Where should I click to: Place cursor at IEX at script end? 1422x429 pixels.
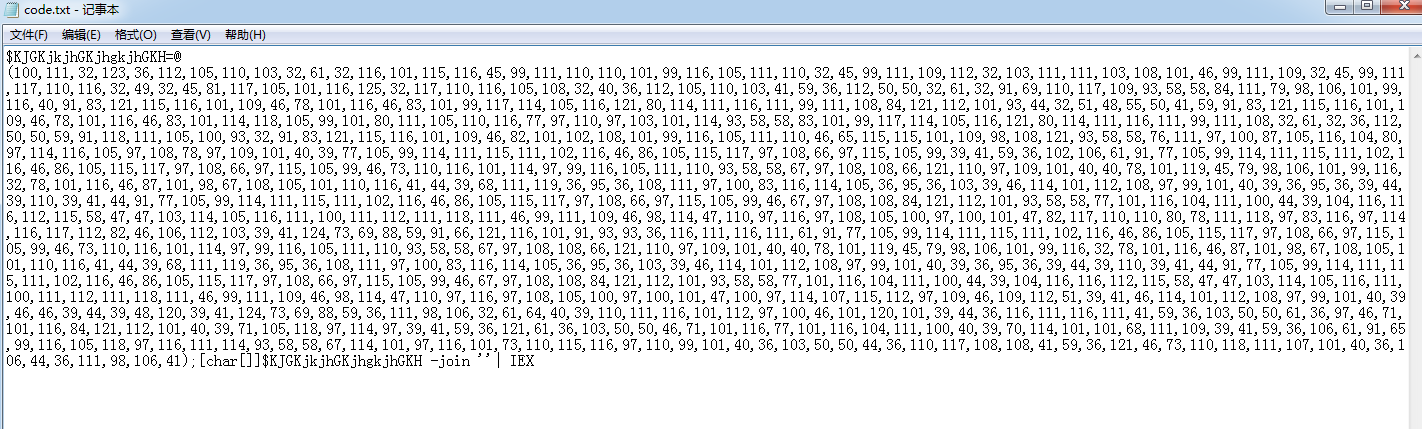pyautogui.click(x=522, y=360)
